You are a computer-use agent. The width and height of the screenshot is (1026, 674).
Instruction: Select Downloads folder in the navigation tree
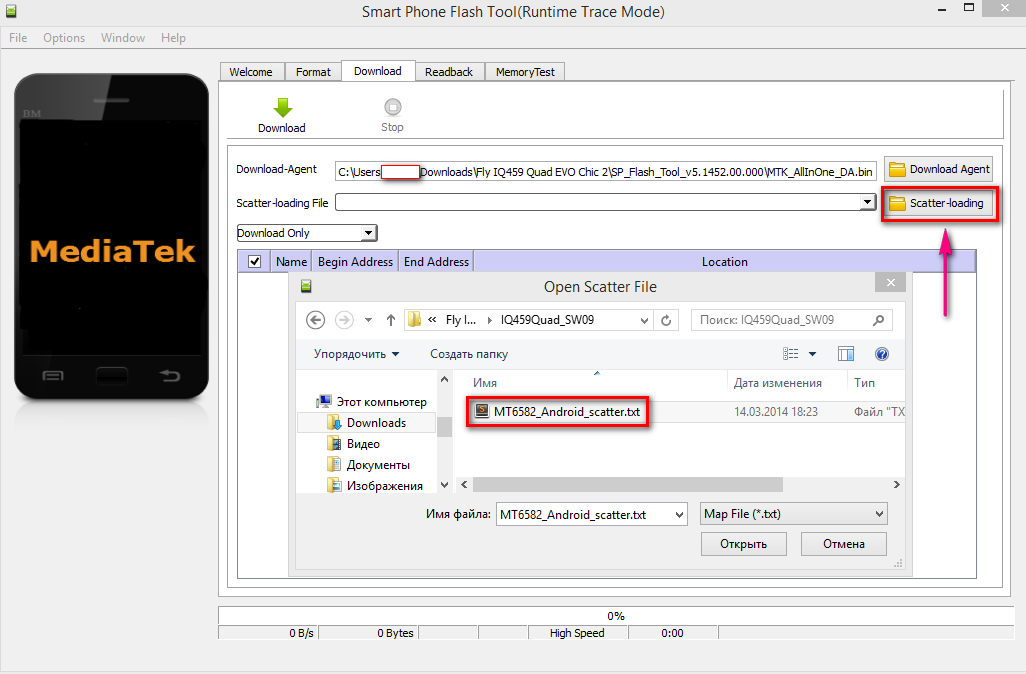pos(376,423)
